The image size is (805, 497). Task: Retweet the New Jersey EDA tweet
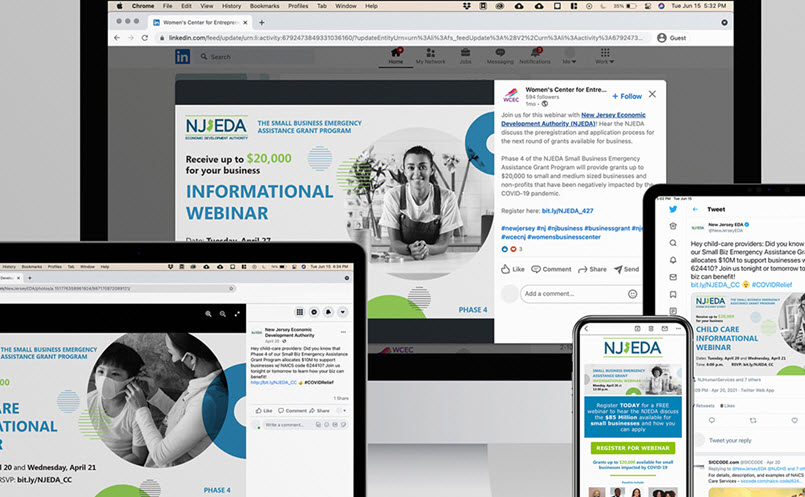pos(753,420)
